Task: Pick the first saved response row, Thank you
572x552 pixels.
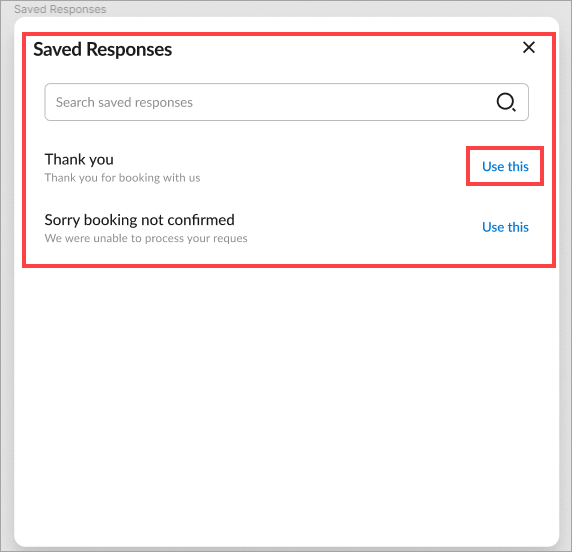Action: pyautogui.click(x=286, y=167)
